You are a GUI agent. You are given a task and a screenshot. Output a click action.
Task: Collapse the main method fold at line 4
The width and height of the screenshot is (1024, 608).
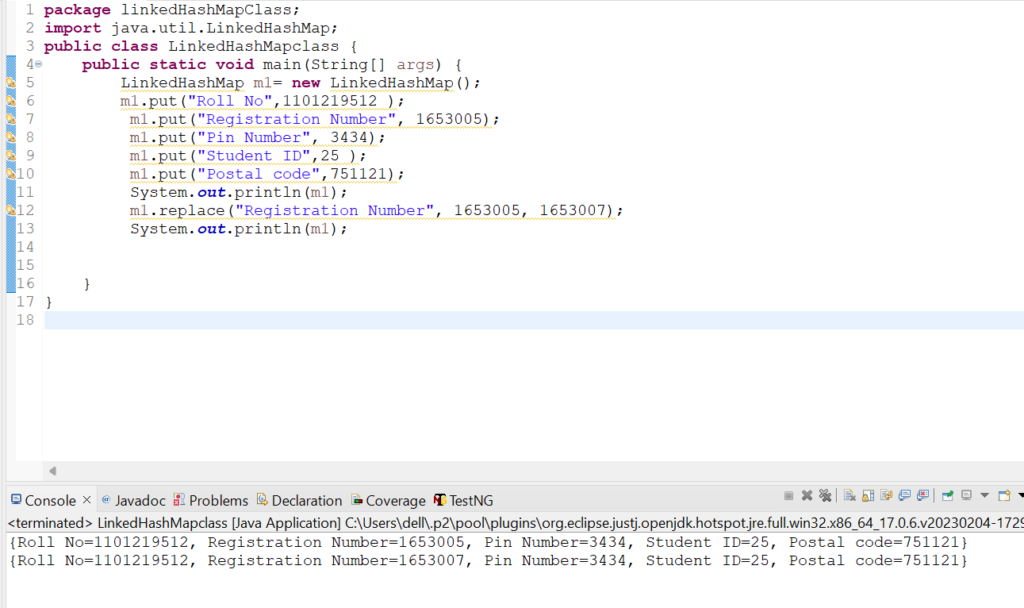pyautogui.click(x=39, y=64)
